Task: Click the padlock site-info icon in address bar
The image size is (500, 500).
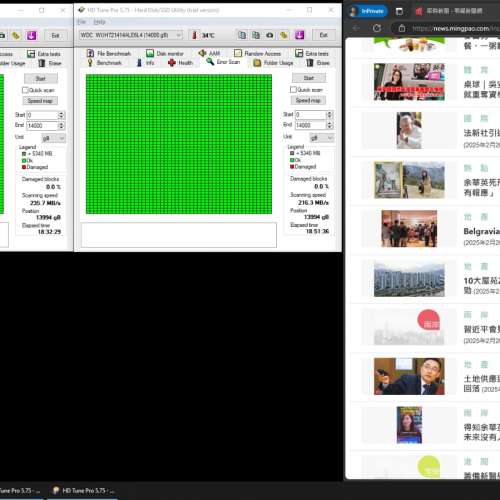Action: click(402, 28)
